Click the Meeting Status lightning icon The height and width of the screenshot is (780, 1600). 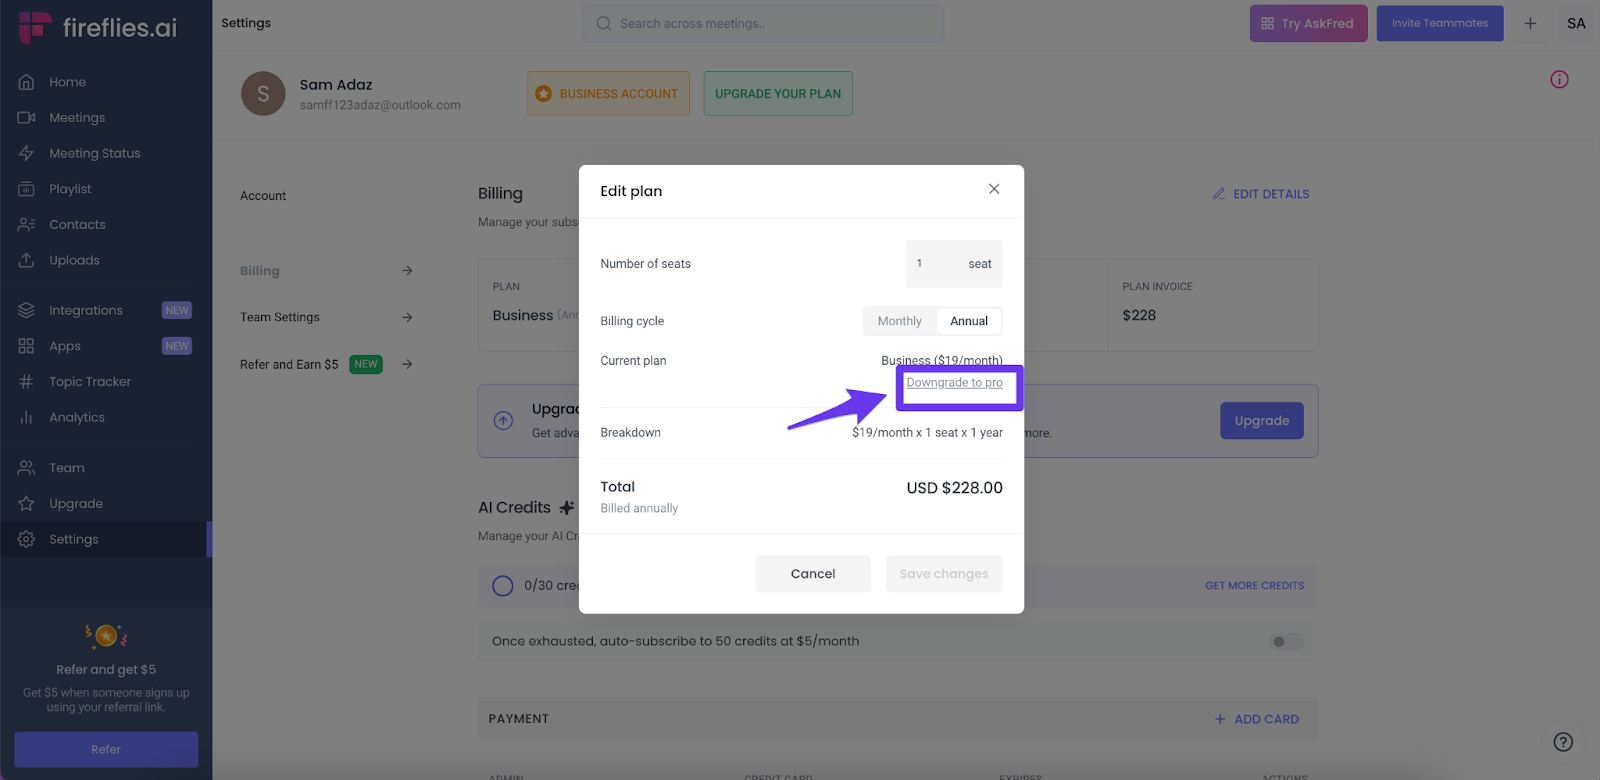pos(27,153)
